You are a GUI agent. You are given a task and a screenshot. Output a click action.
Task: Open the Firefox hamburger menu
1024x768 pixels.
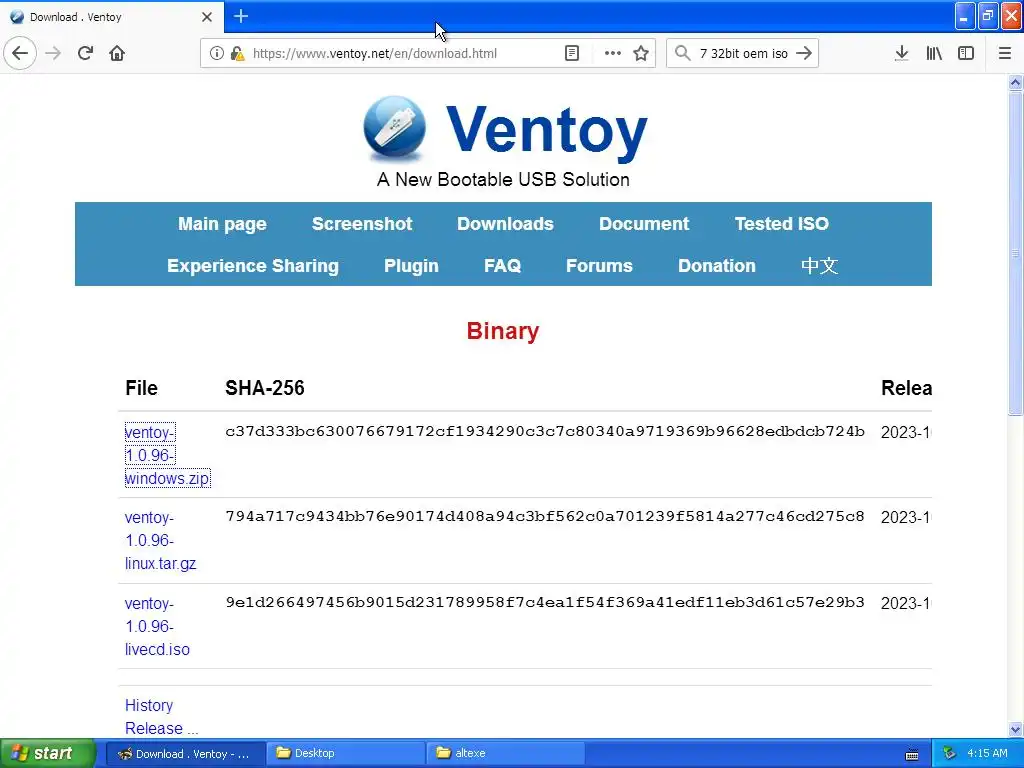coord(1004,53)
